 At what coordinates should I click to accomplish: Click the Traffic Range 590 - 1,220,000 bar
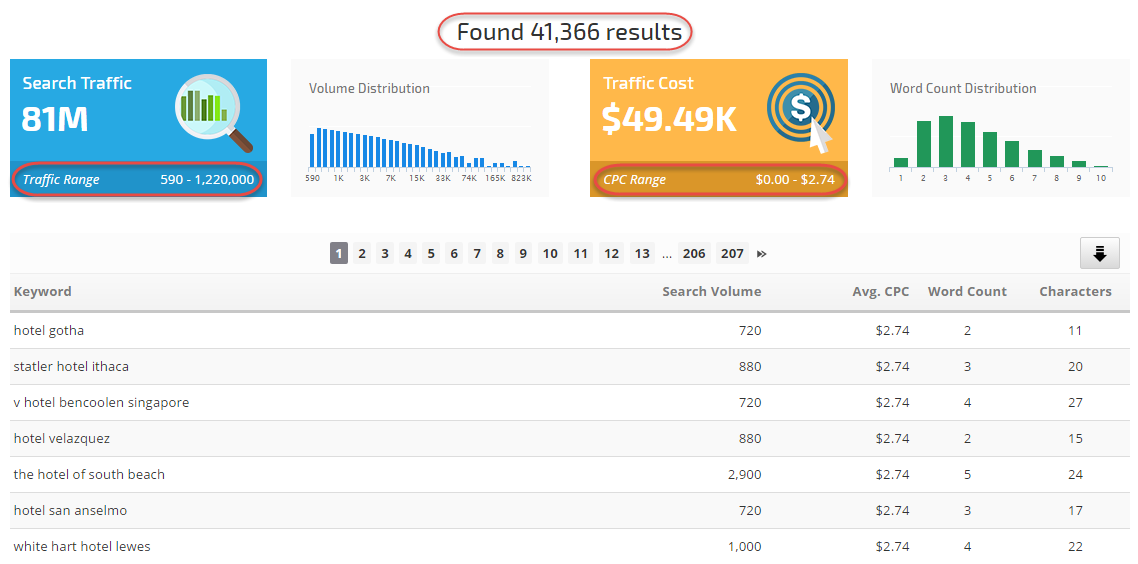[138, 180]
